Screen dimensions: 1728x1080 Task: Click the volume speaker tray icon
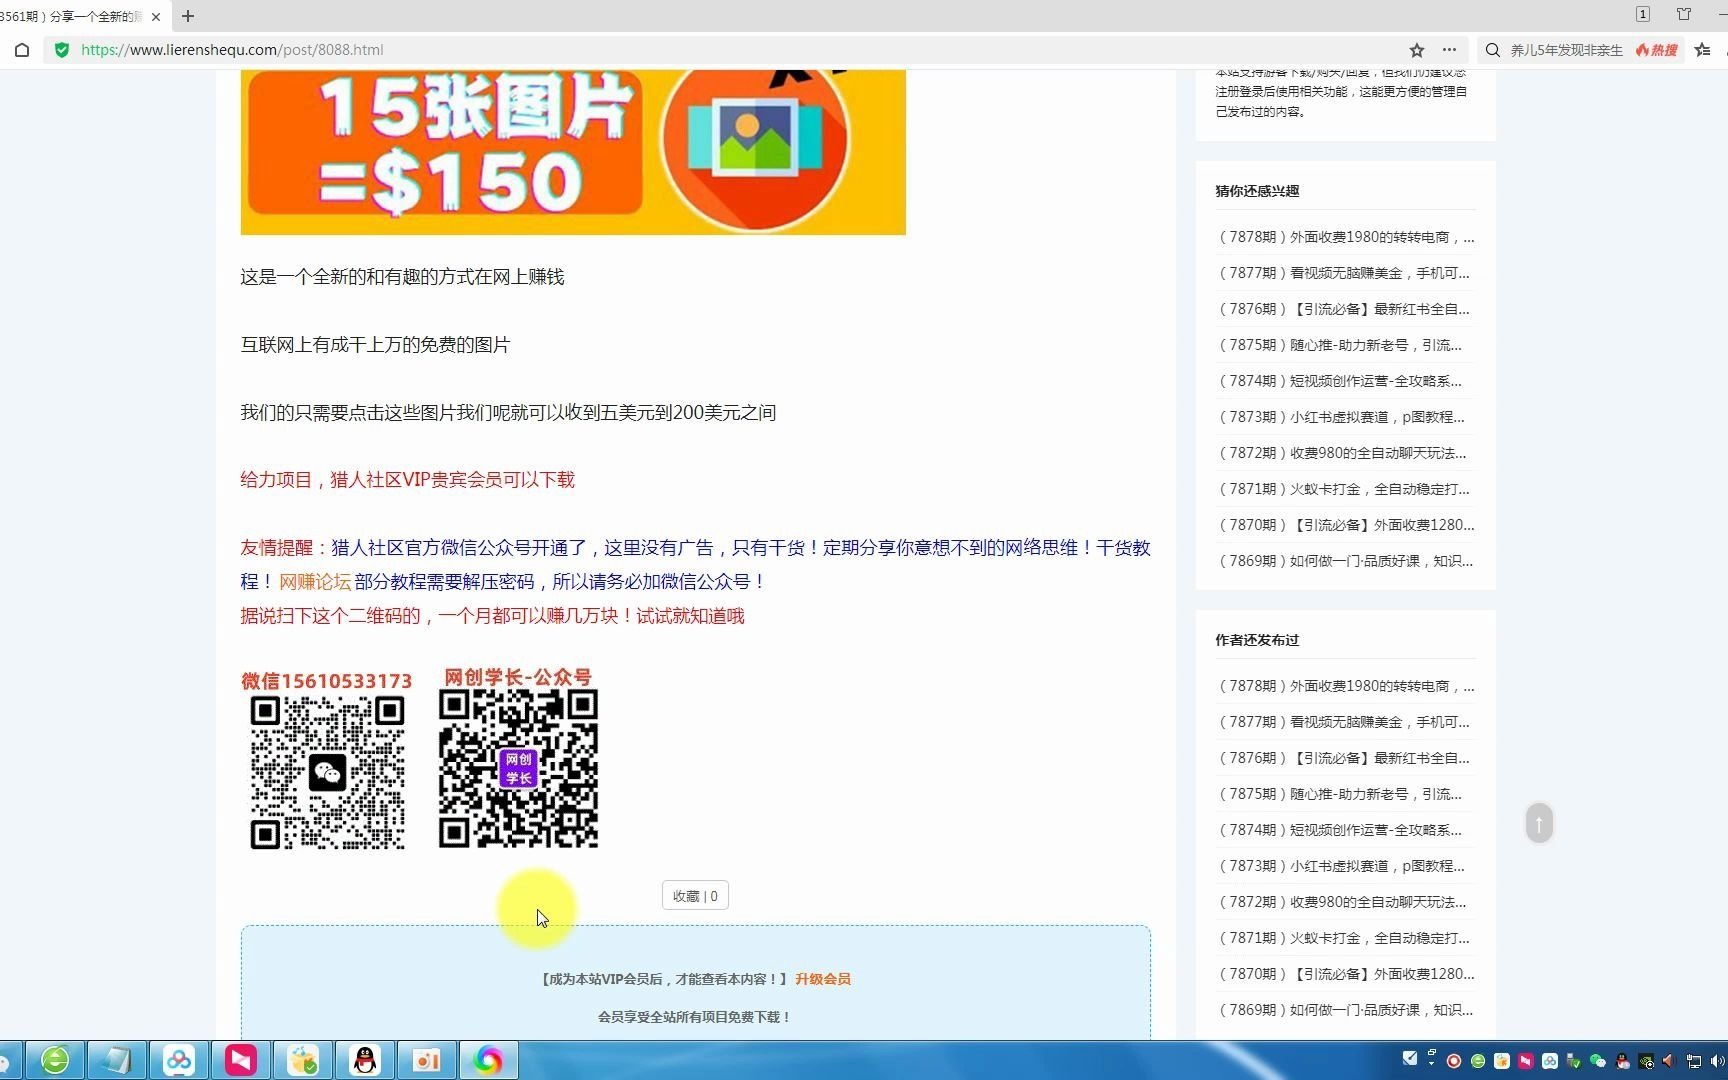pyautogui.click(x=1718, y=1061)
